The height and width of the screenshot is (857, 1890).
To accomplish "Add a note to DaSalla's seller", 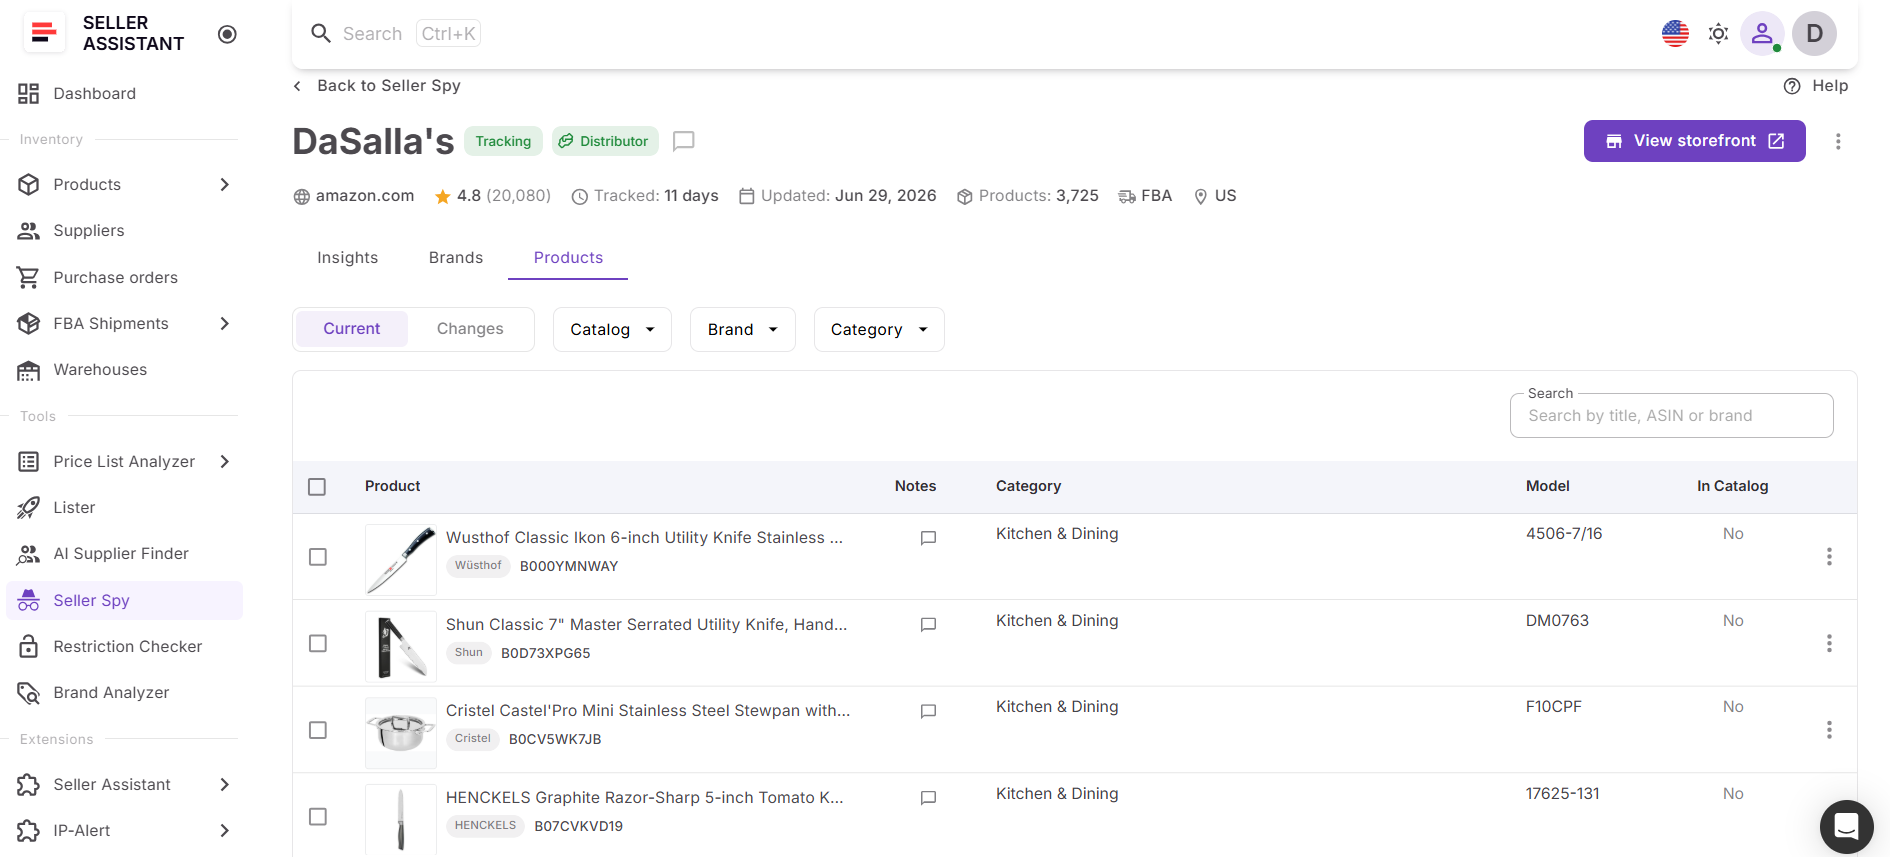I will click(x=684, y=141).
